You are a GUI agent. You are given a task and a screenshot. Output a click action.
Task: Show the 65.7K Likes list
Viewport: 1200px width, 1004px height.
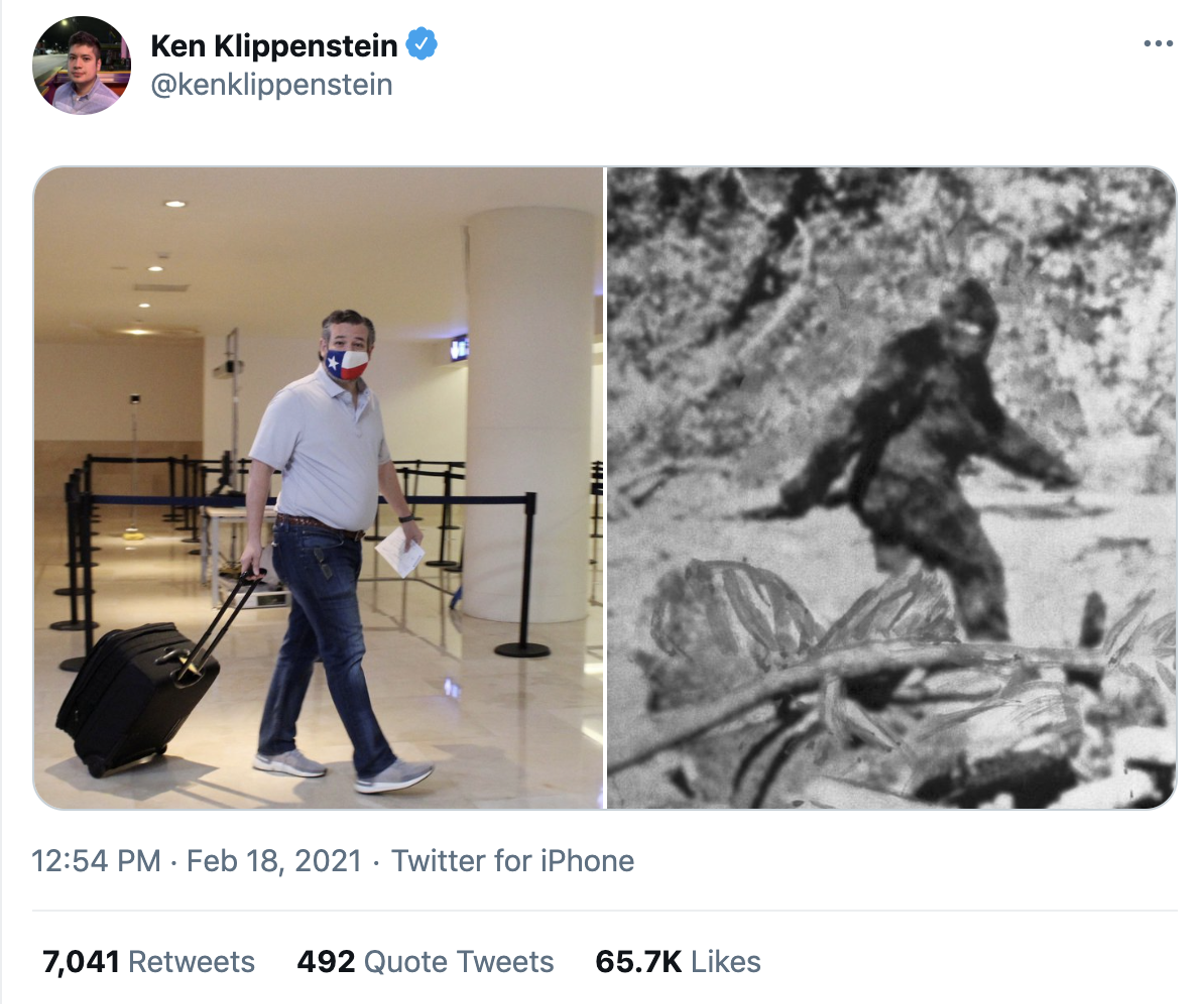678,962
